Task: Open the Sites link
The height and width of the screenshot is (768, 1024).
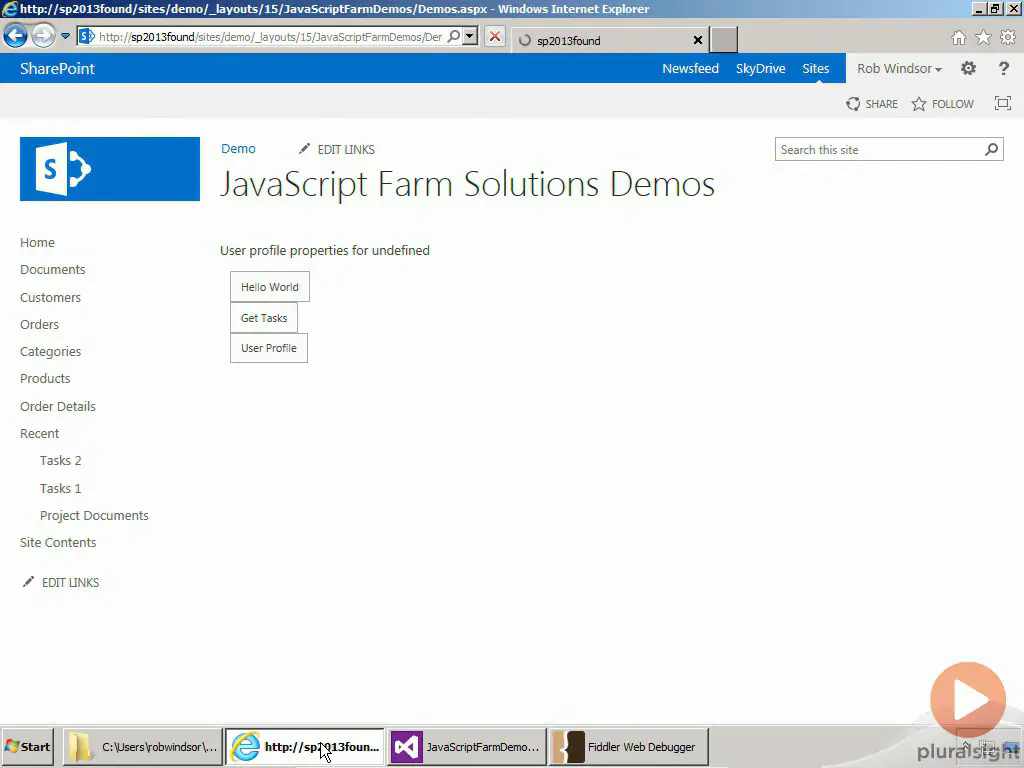Action: 816,69
